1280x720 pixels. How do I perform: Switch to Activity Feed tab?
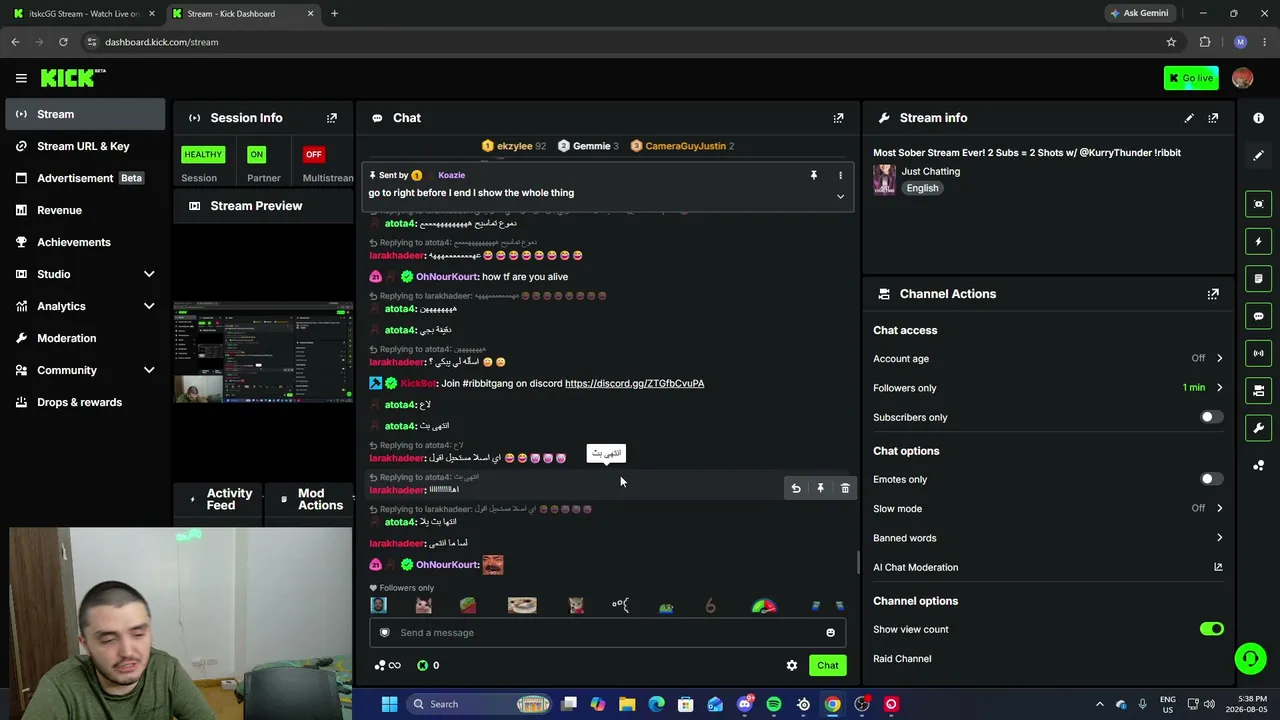(220, 499)
